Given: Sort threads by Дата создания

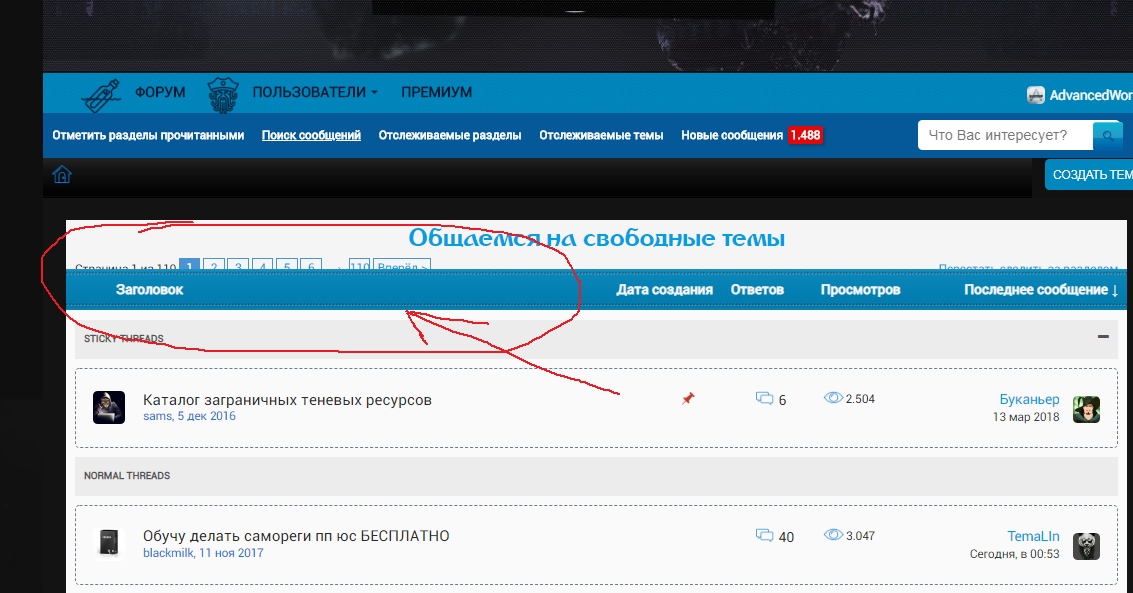Looking at the screenshot, I should 664,290.
